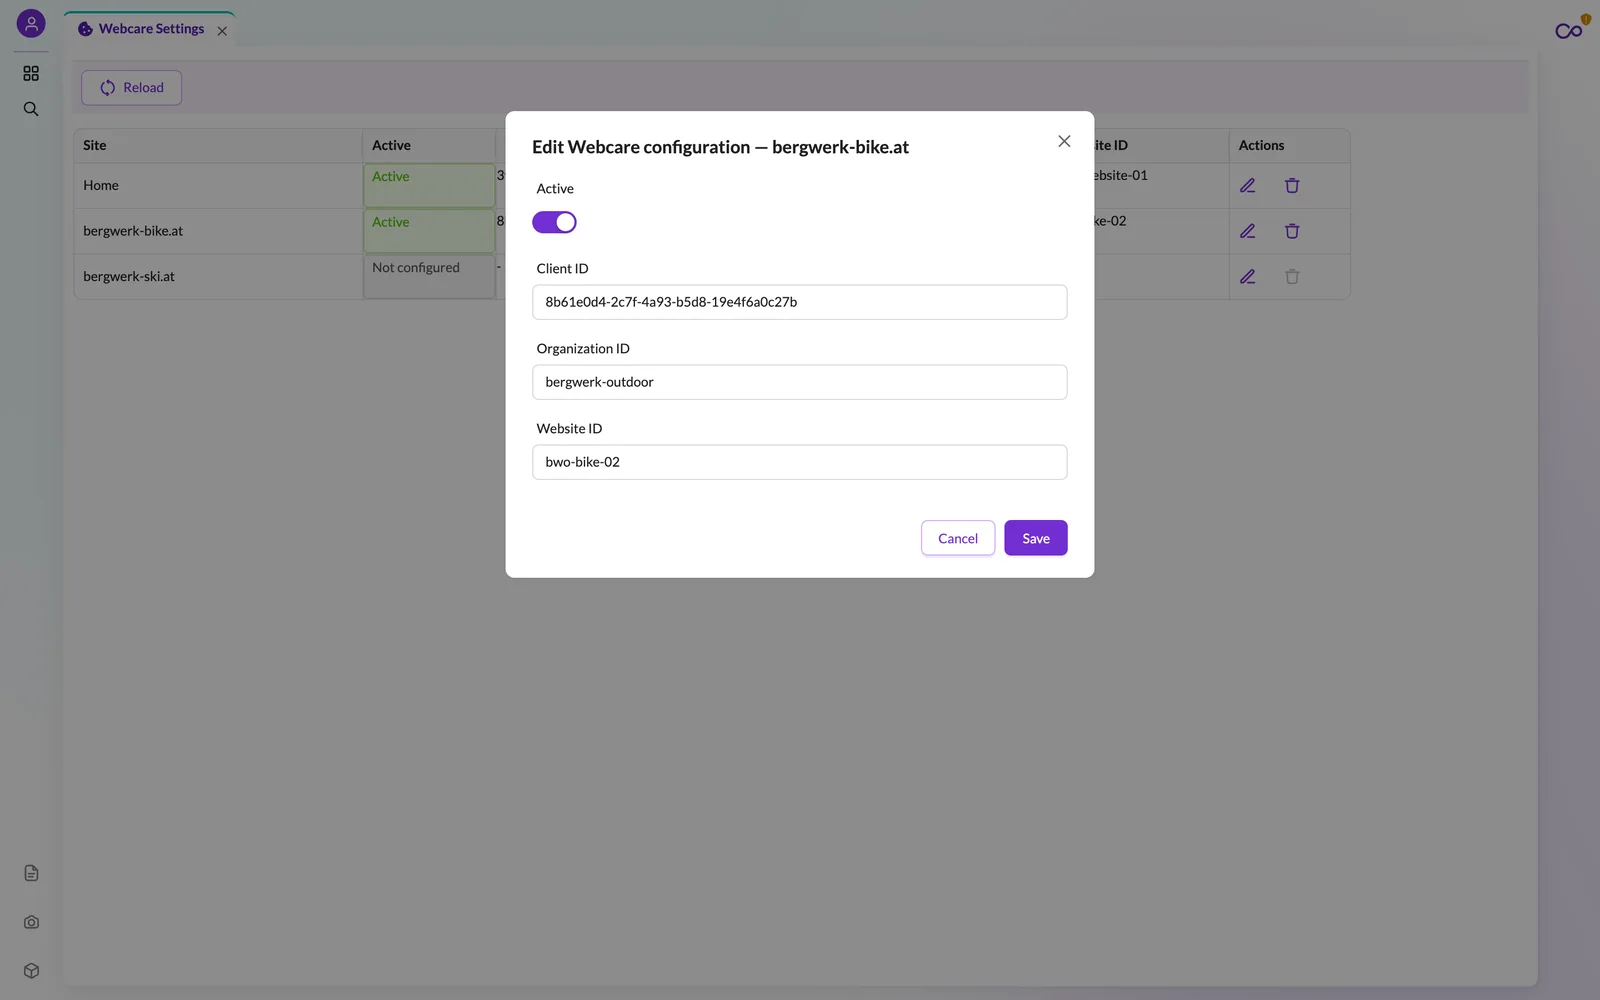The height and width of the screenshot is (1000, 1600).
Task: Edit the bergwerk-ski.at row
Action: pyautogui.click(x=1247, y=276)
